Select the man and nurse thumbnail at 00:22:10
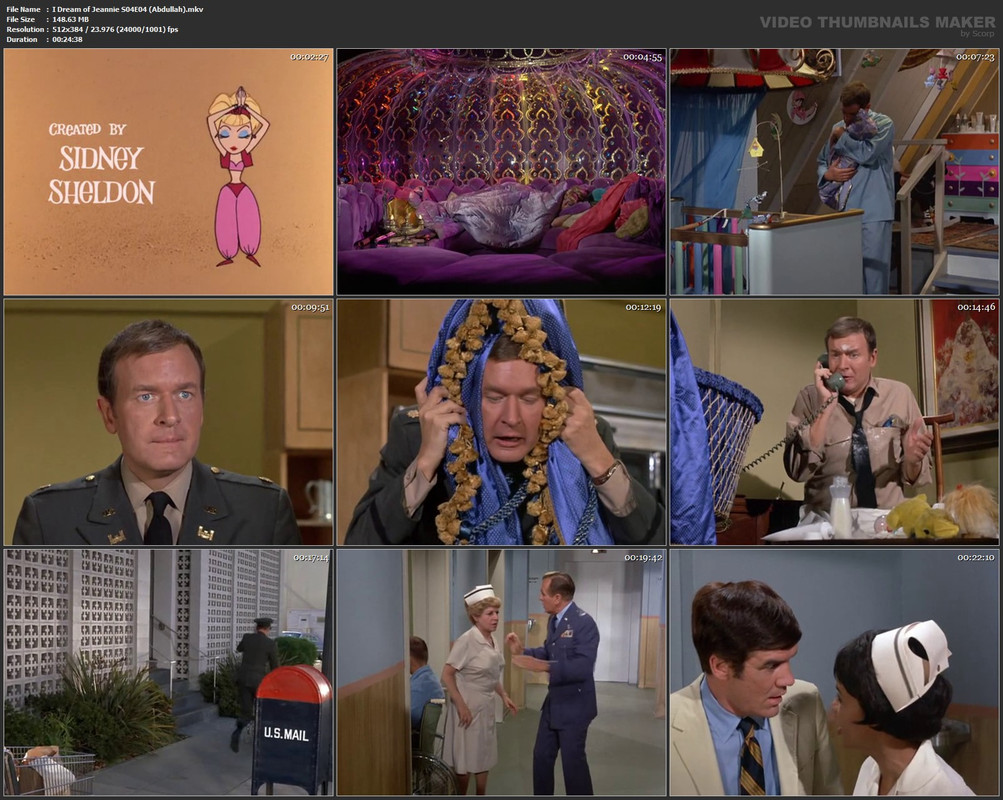 click(x=834, y=672)
